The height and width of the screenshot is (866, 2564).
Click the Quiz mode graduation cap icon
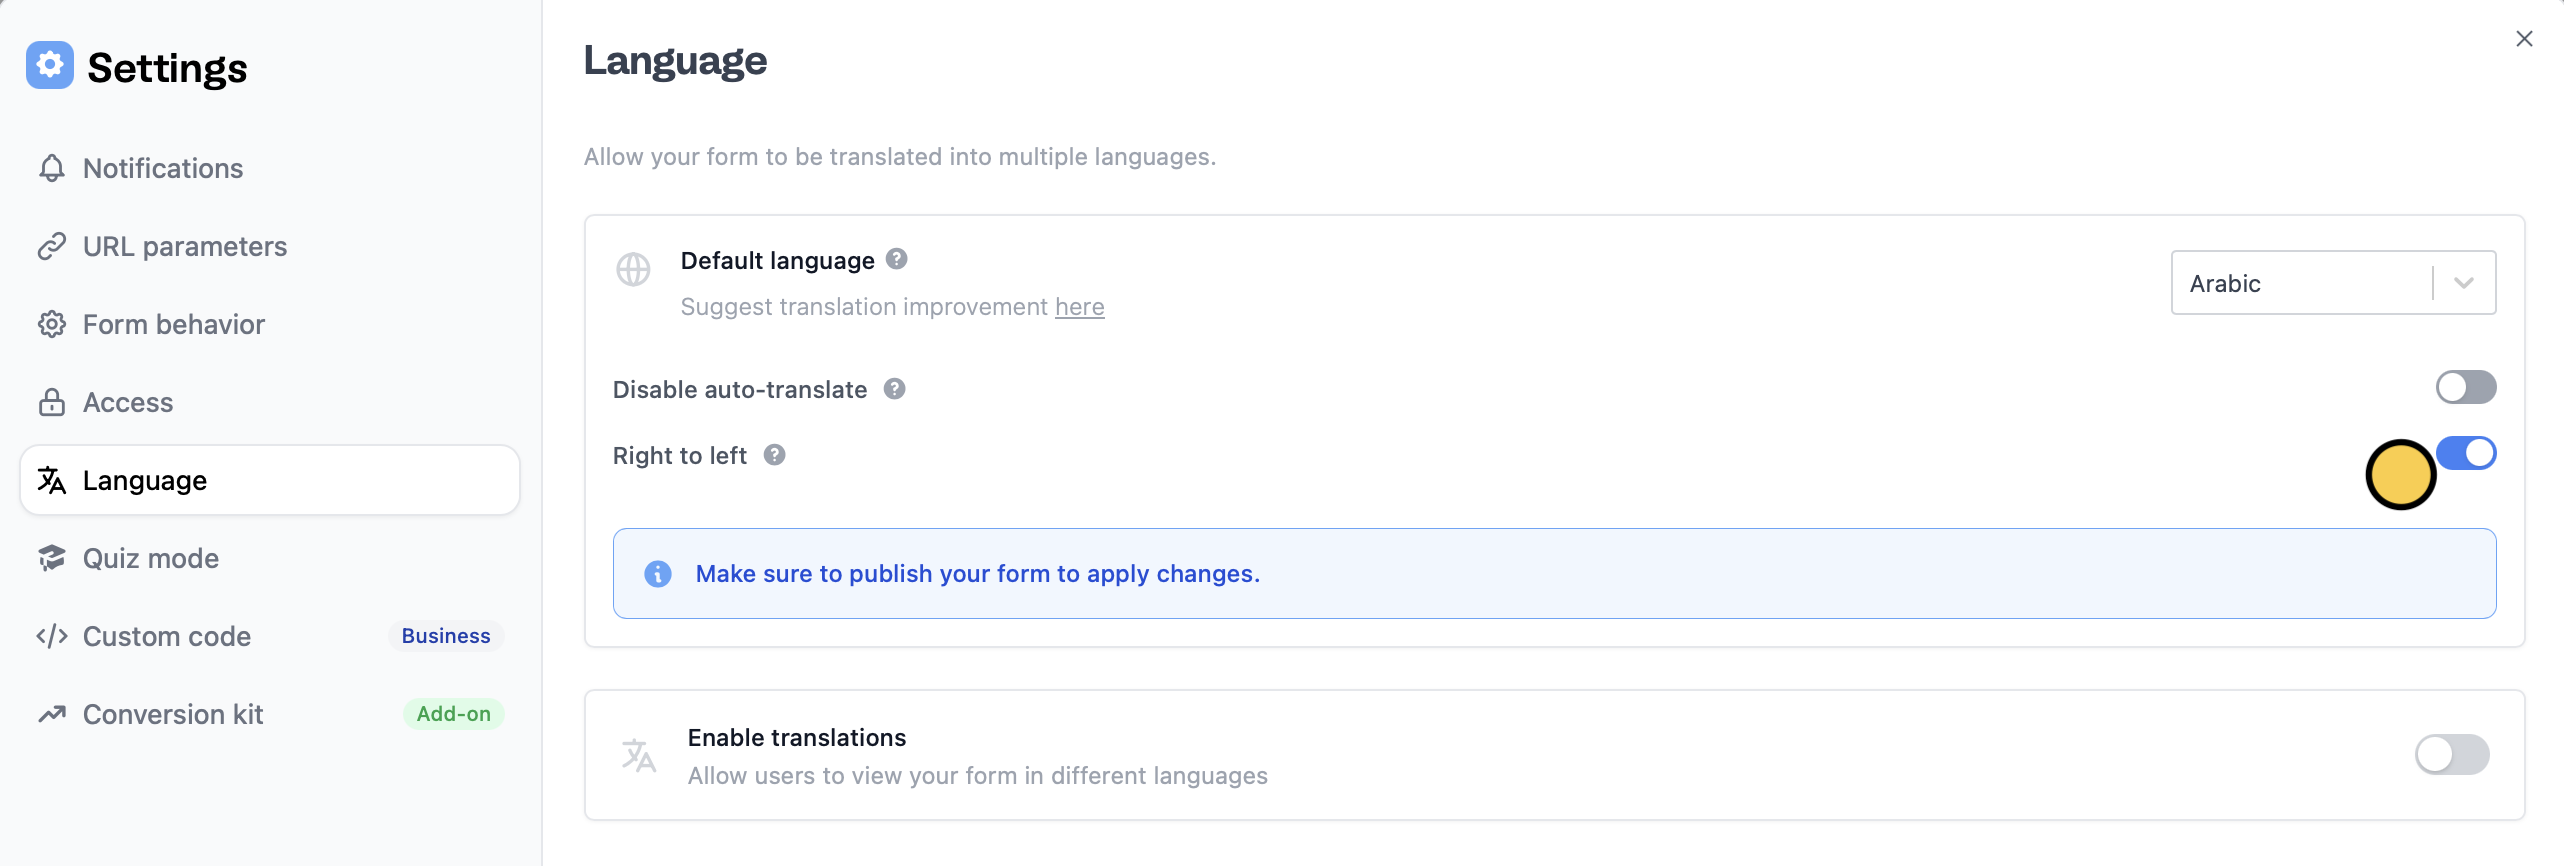[52, 558]
